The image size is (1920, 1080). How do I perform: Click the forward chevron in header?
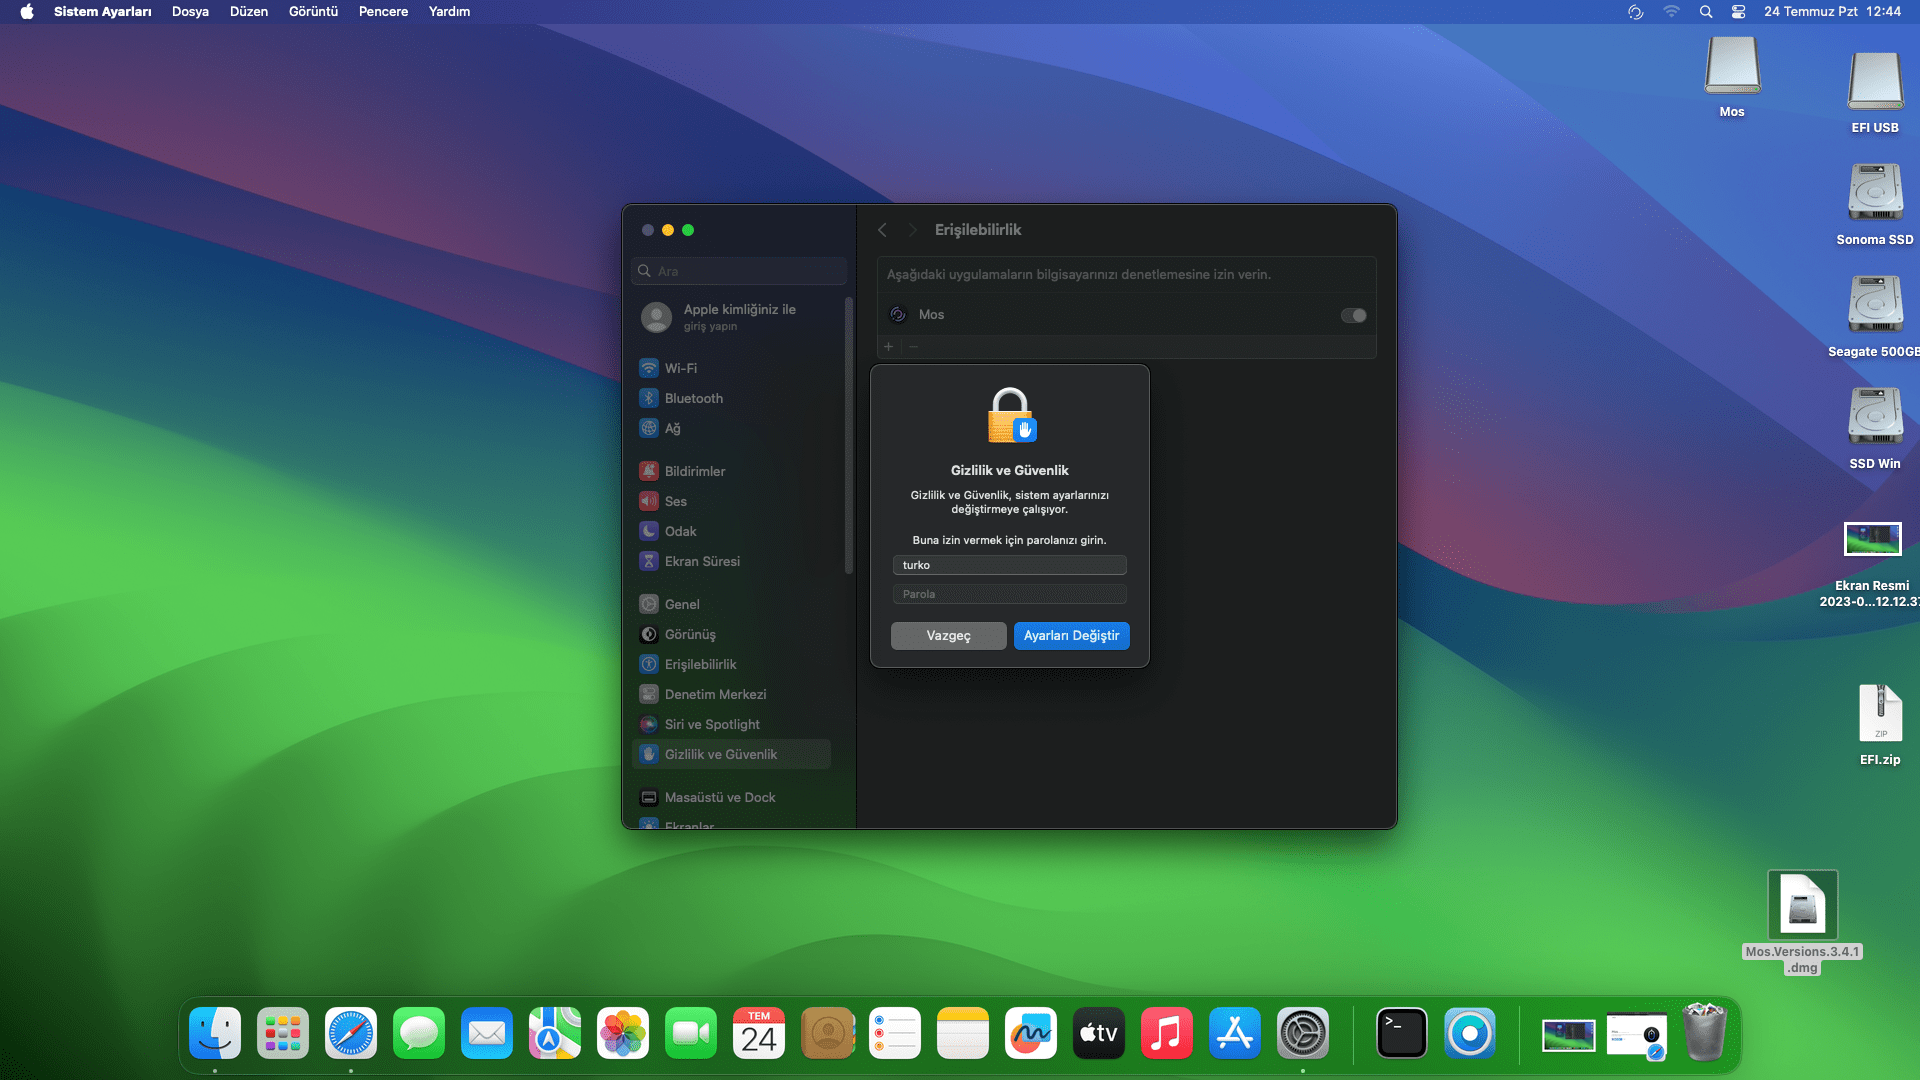pyautogui.click(x=912, y=230)
